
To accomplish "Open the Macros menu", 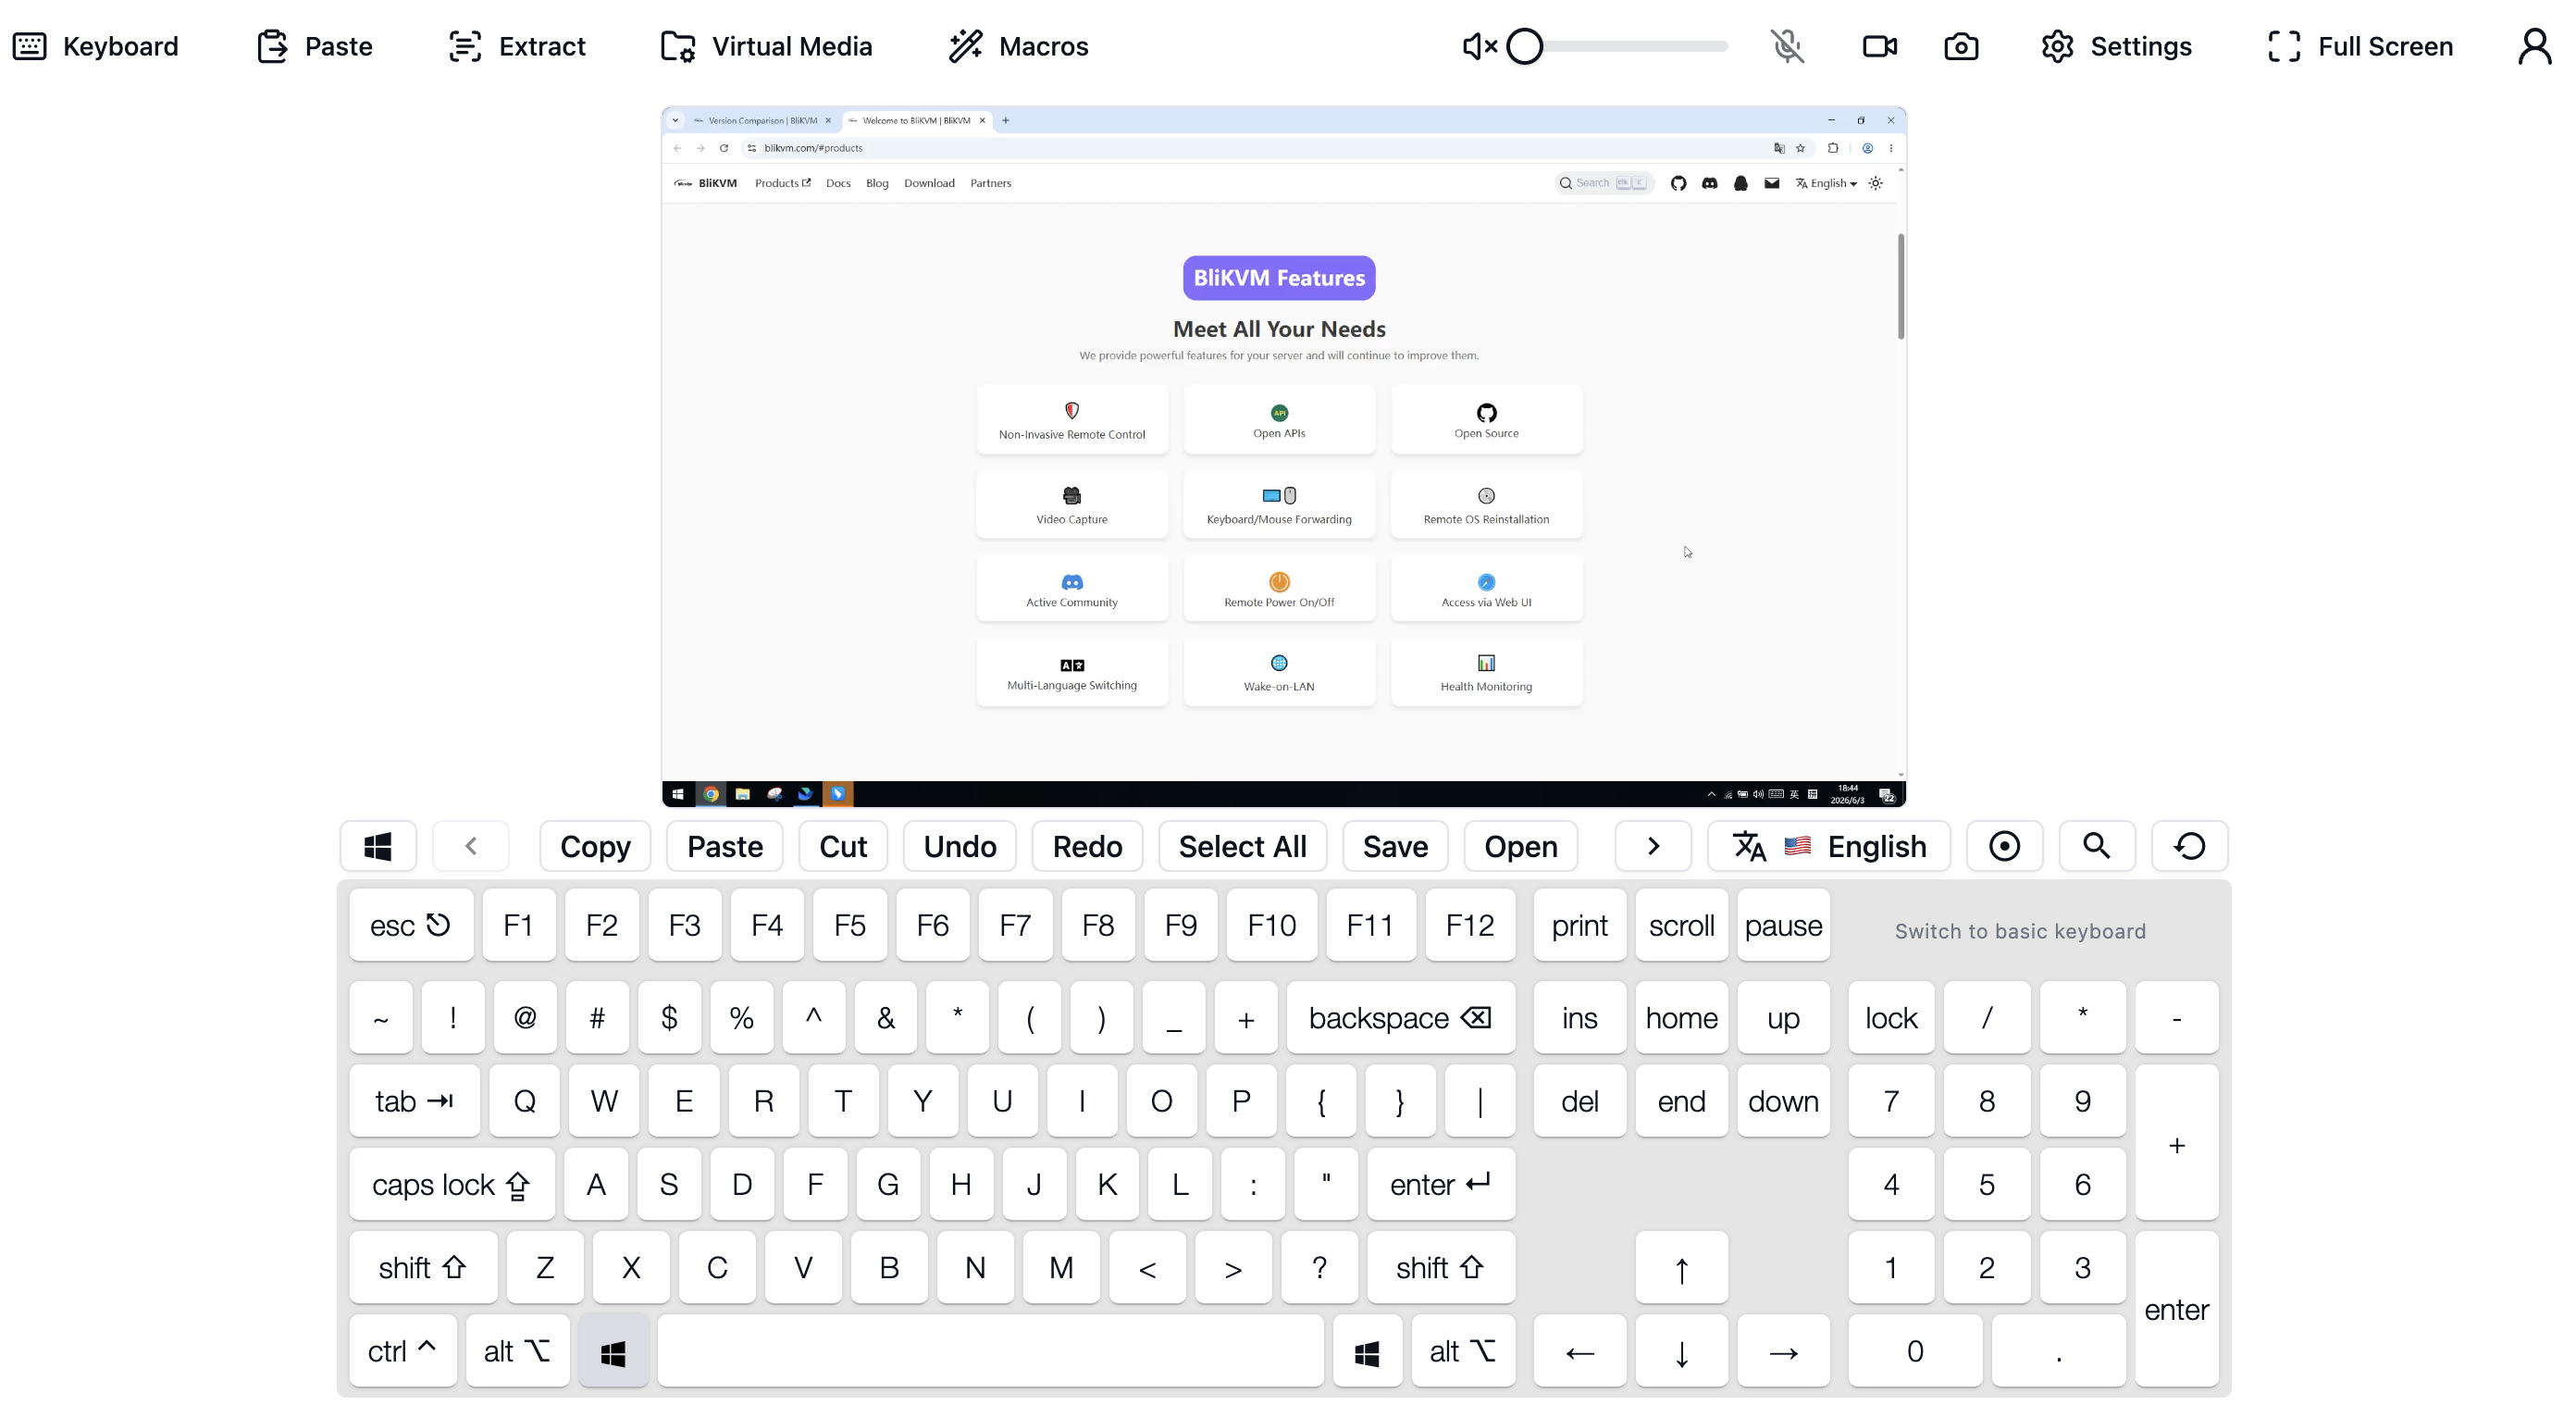I will coord(1019,46).
